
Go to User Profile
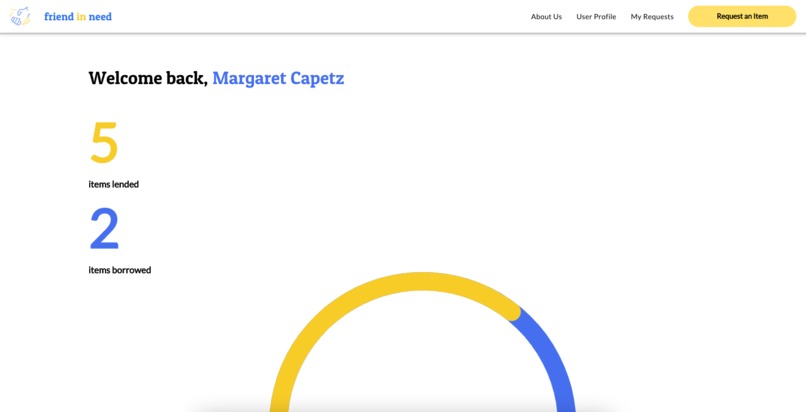tap(596, 16)
